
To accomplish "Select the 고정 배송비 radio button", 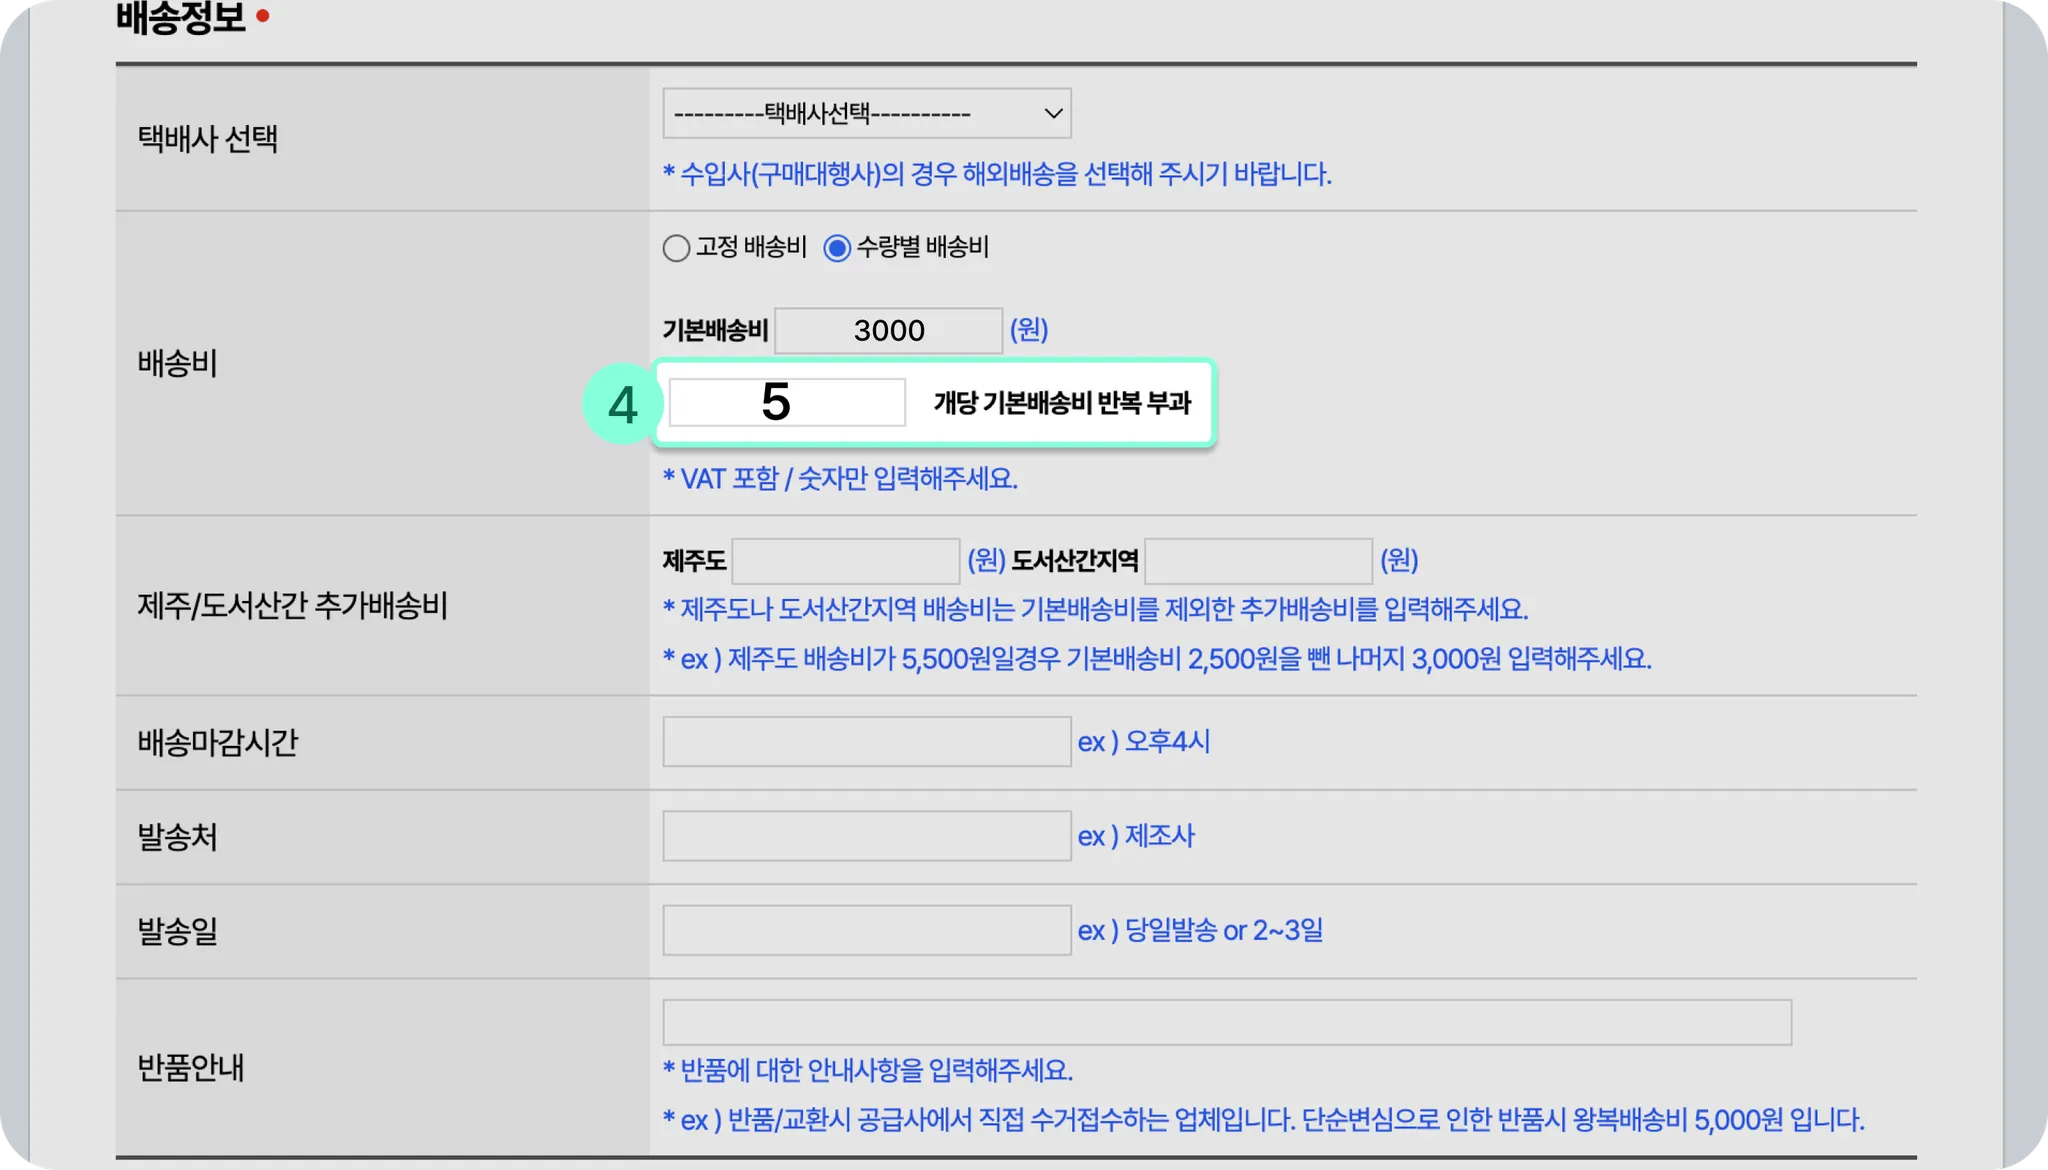I will pos(676,248).
